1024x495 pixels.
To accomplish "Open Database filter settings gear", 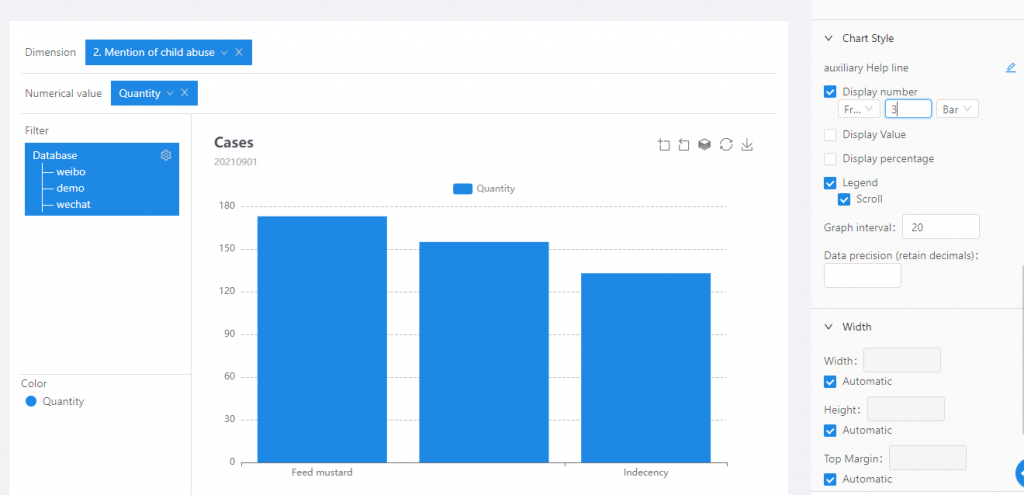I will point(166,155).
